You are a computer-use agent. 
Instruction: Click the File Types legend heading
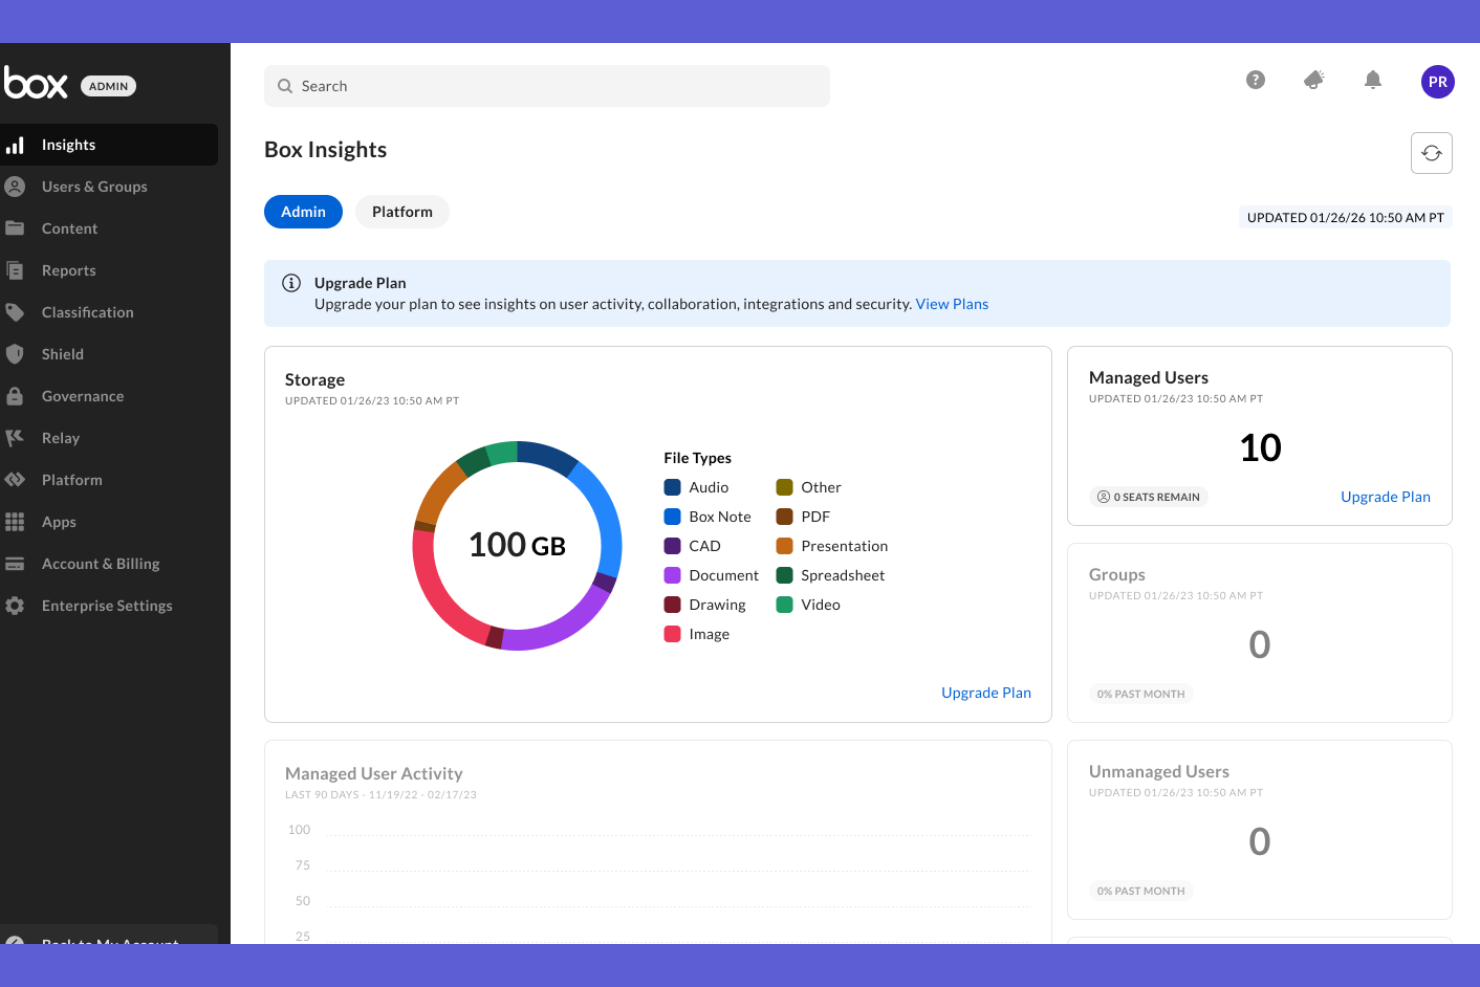(697, 458)
